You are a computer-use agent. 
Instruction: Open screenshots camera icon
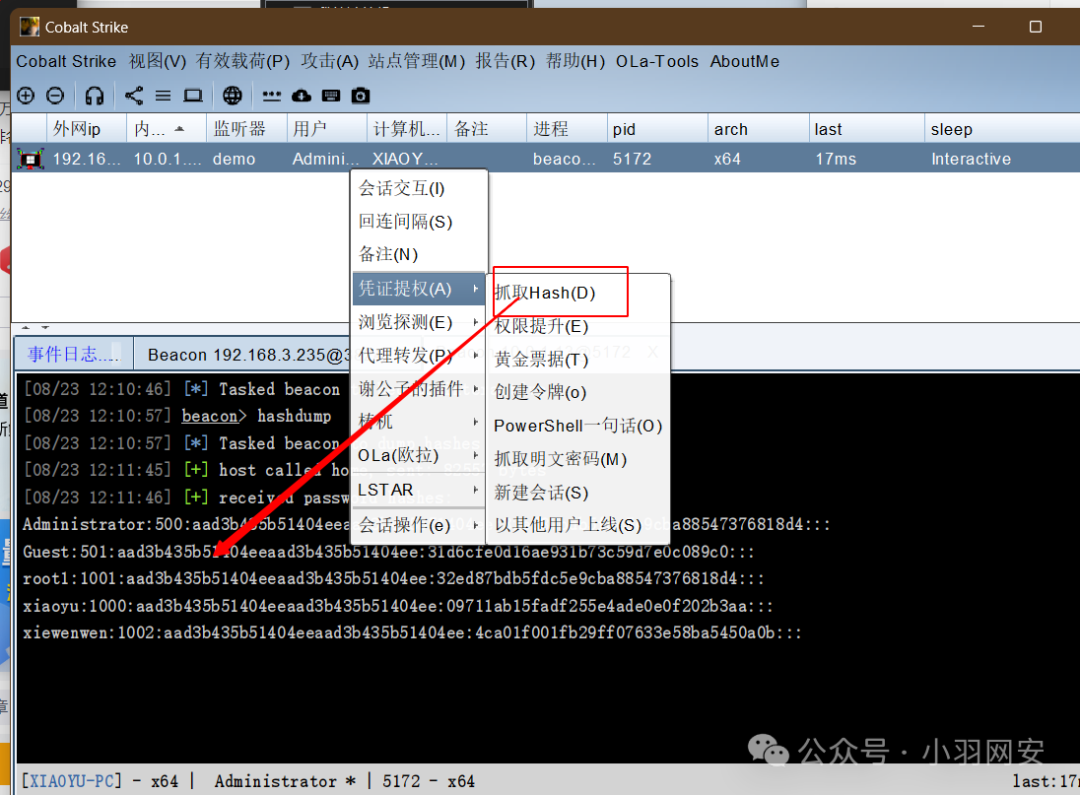click(360, 95)
